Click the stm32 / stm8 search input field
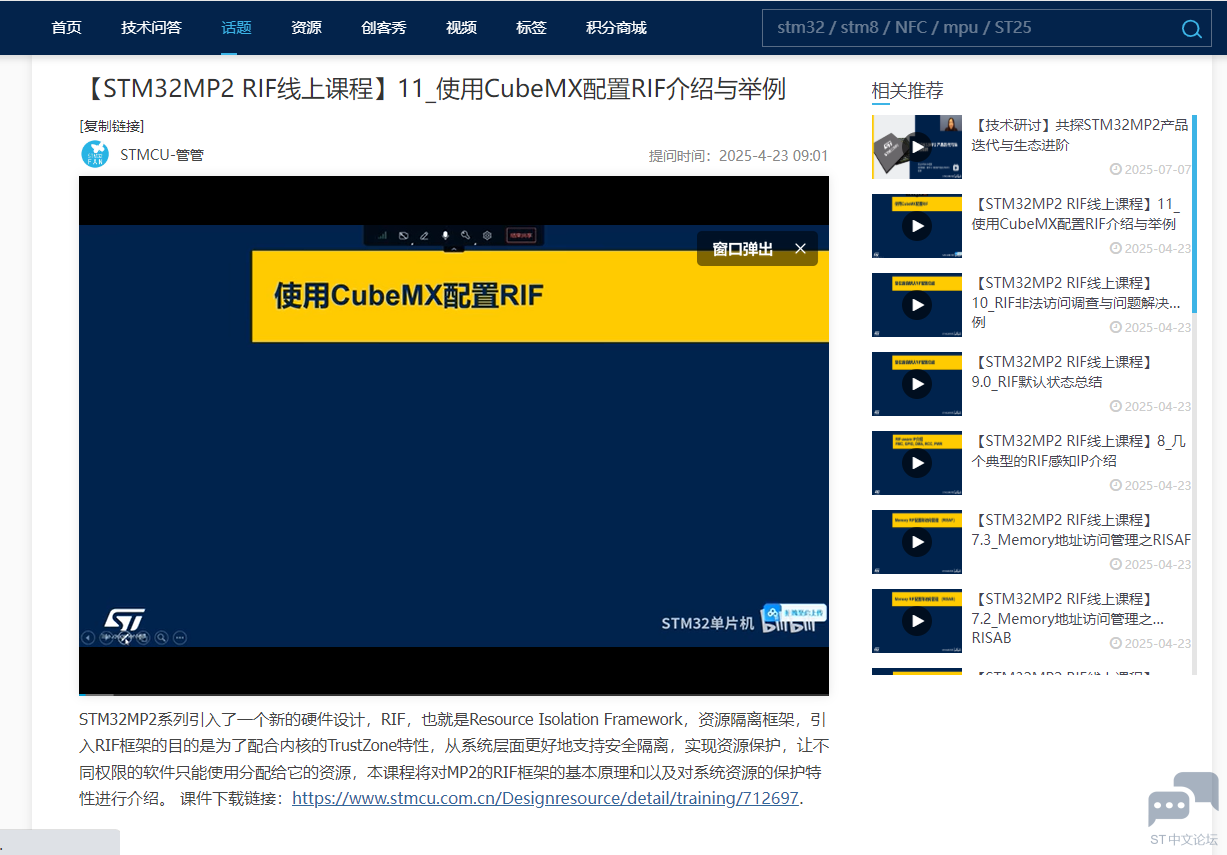1227x855 pixels. point(960,28)
